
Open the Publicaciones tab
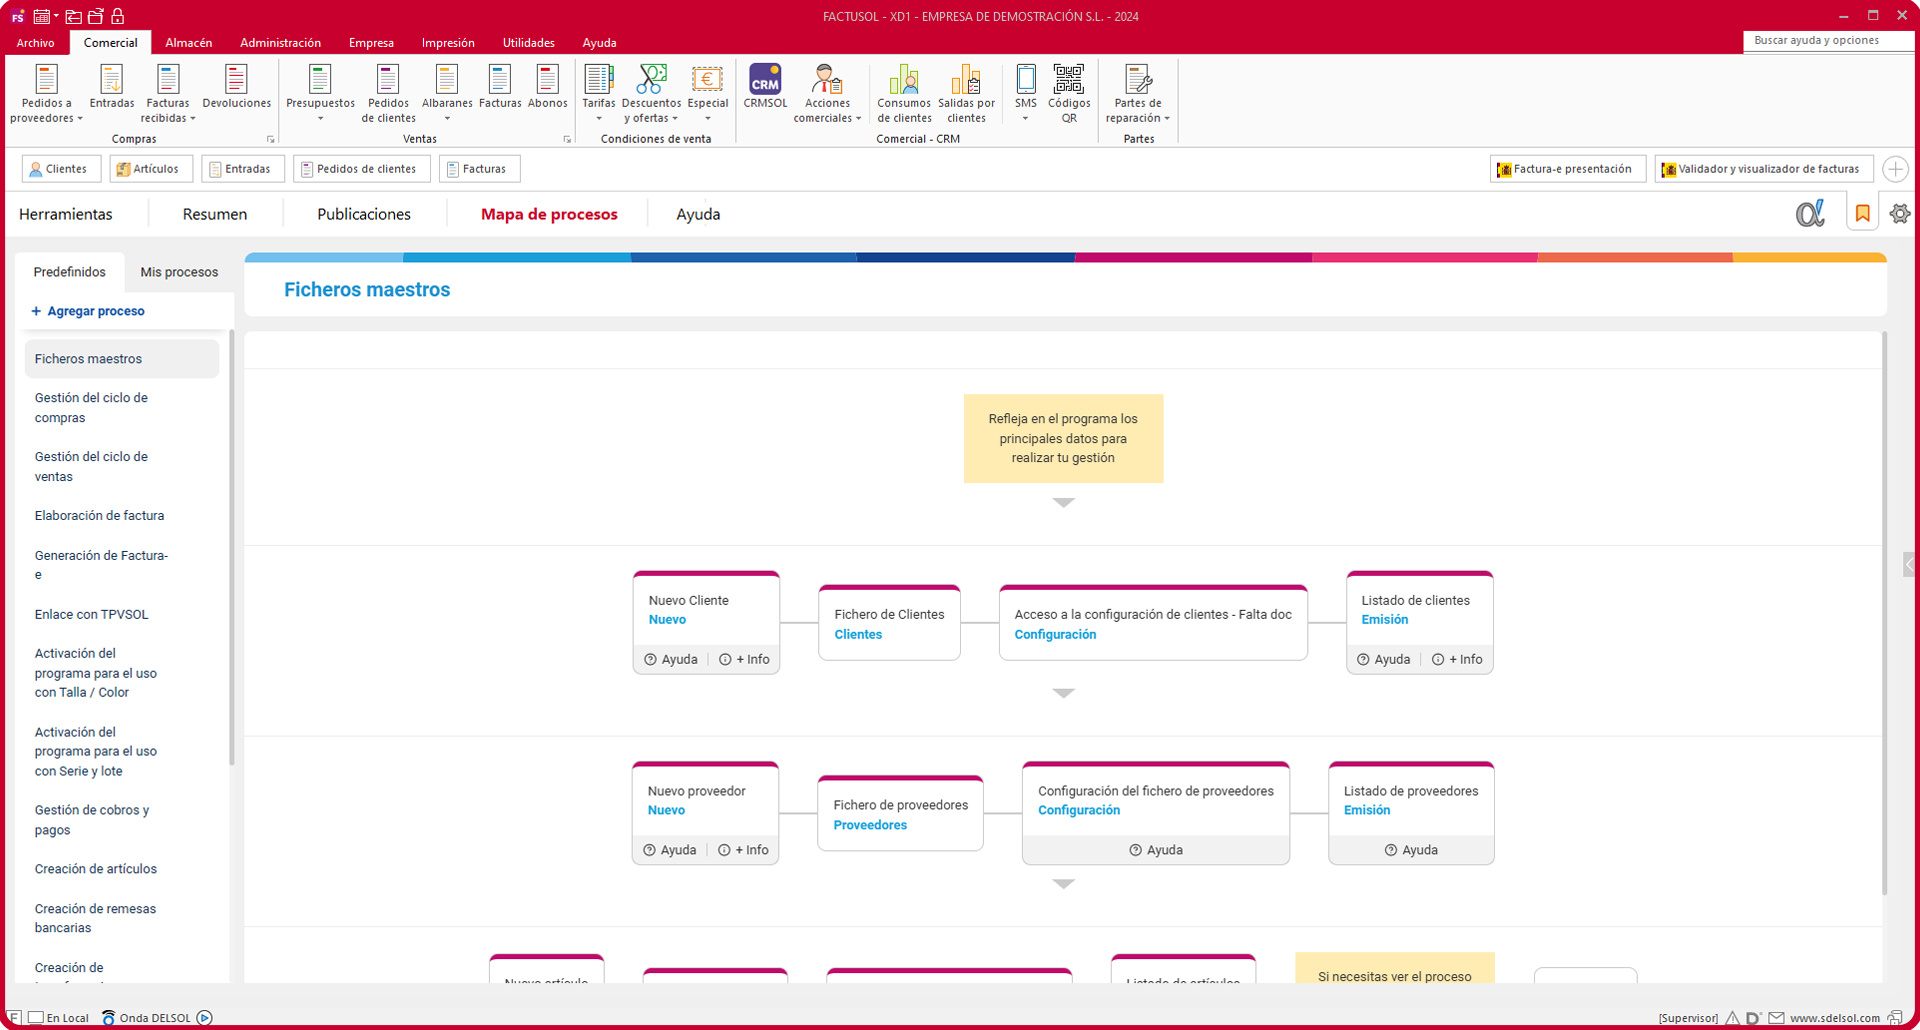364,214
